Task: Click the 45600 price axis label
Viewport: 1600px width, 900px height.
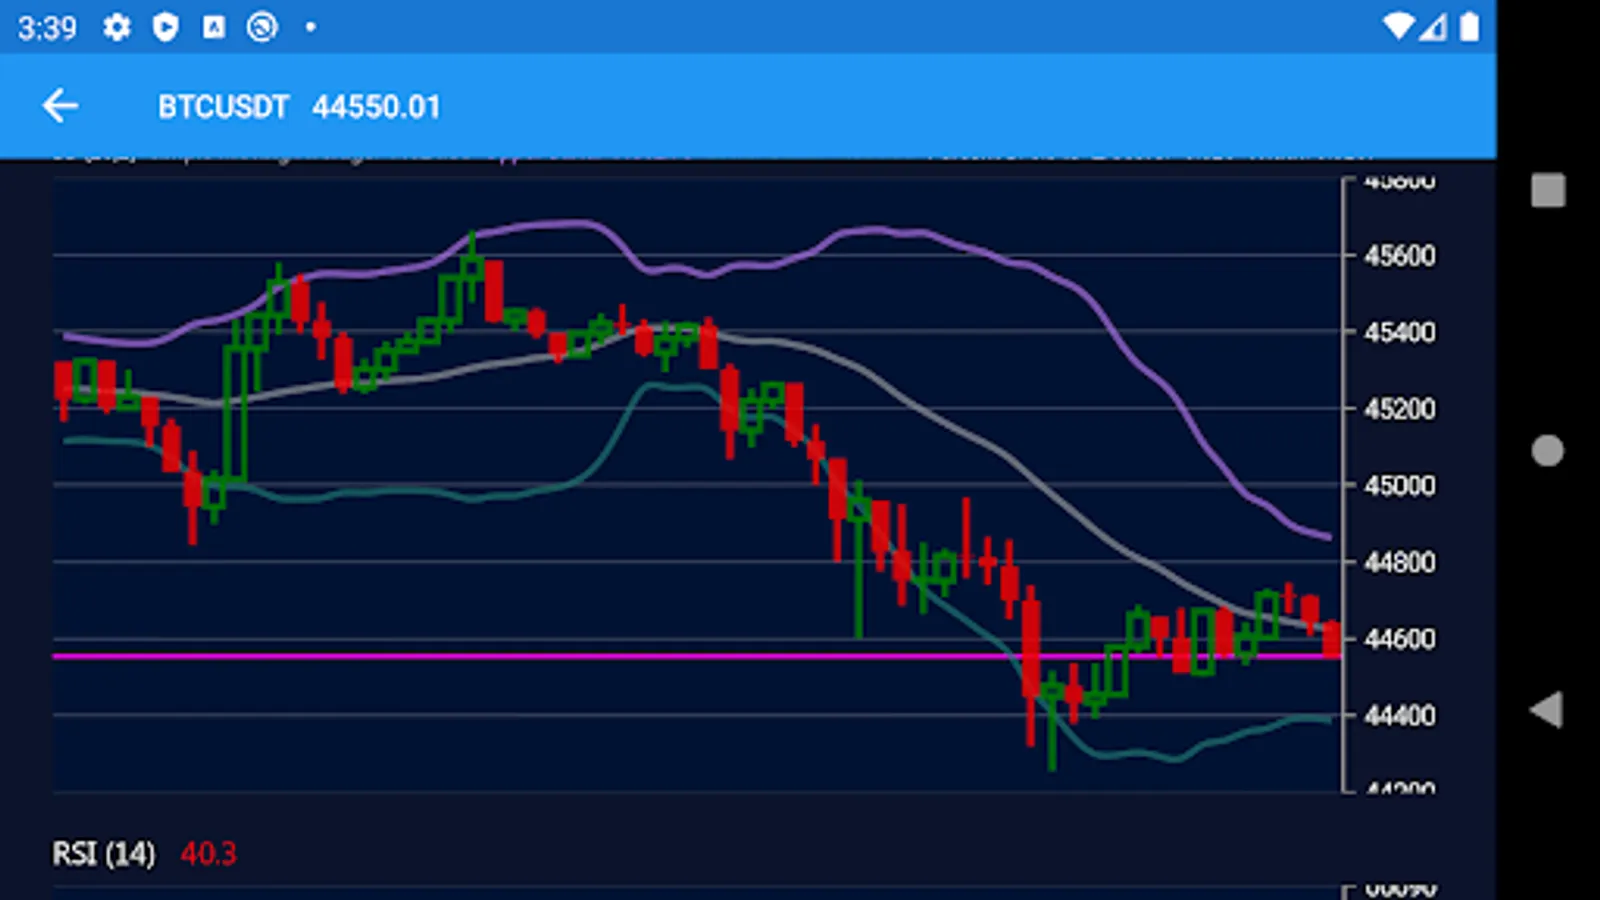Action: click(x=1400, y=256)
